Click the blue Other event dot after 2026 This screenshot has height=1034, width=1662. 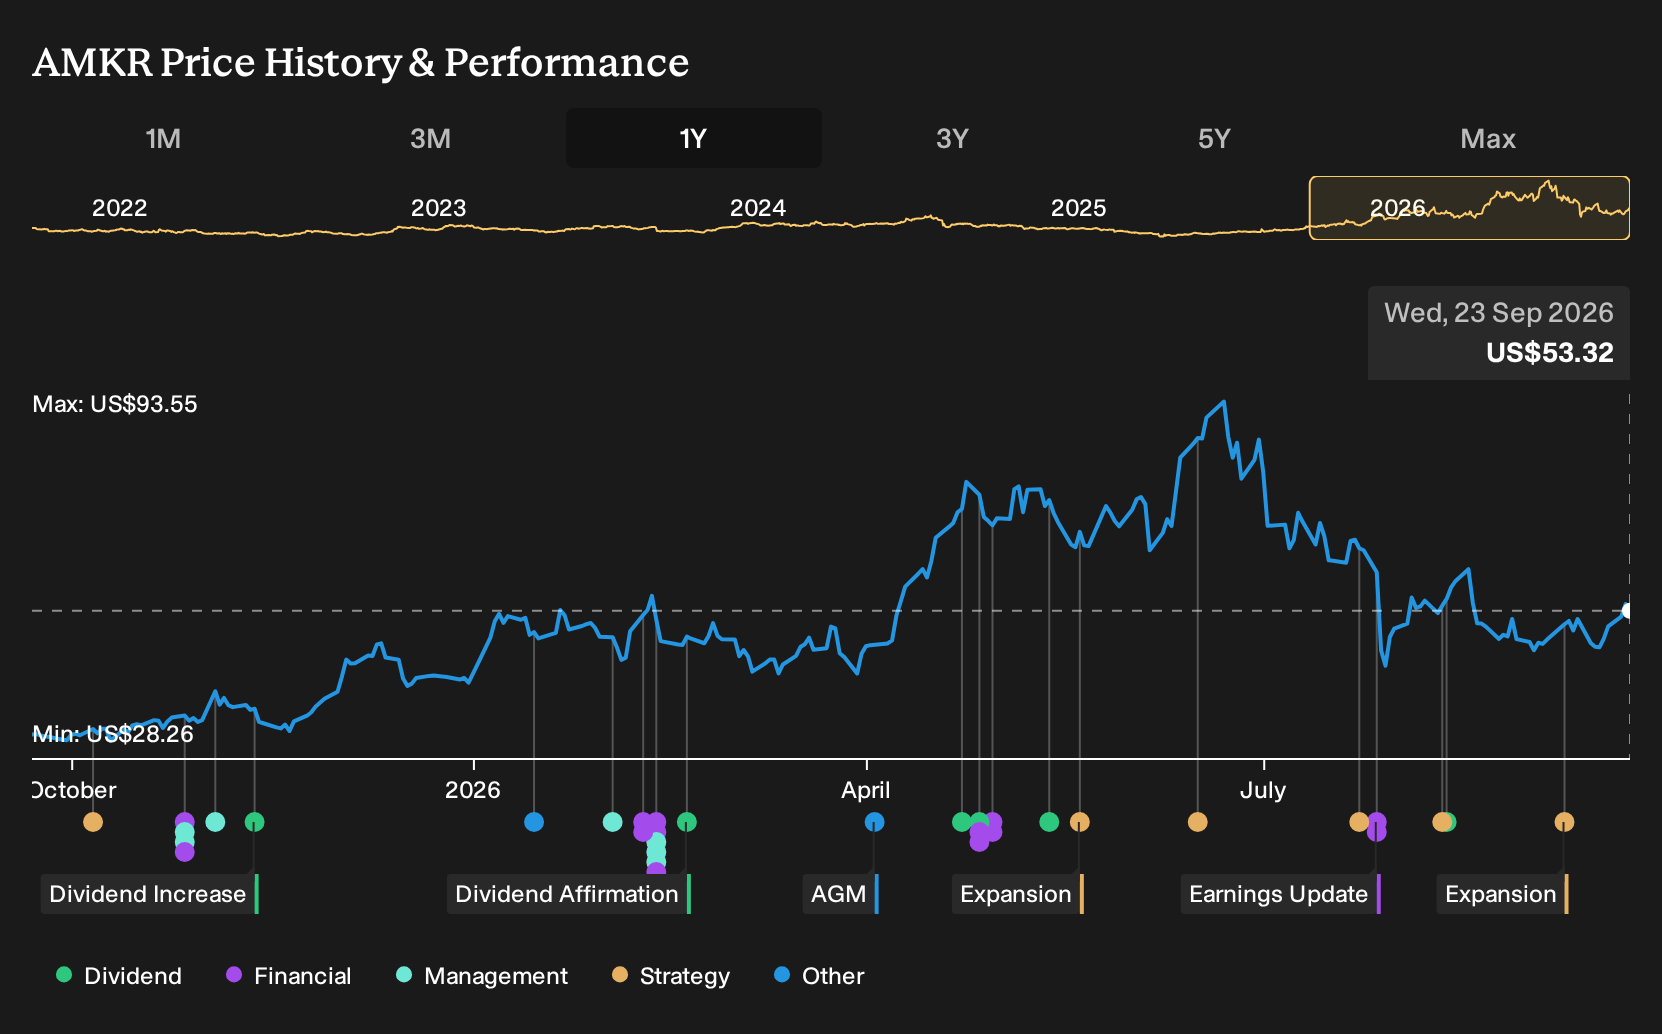[534, 822]
